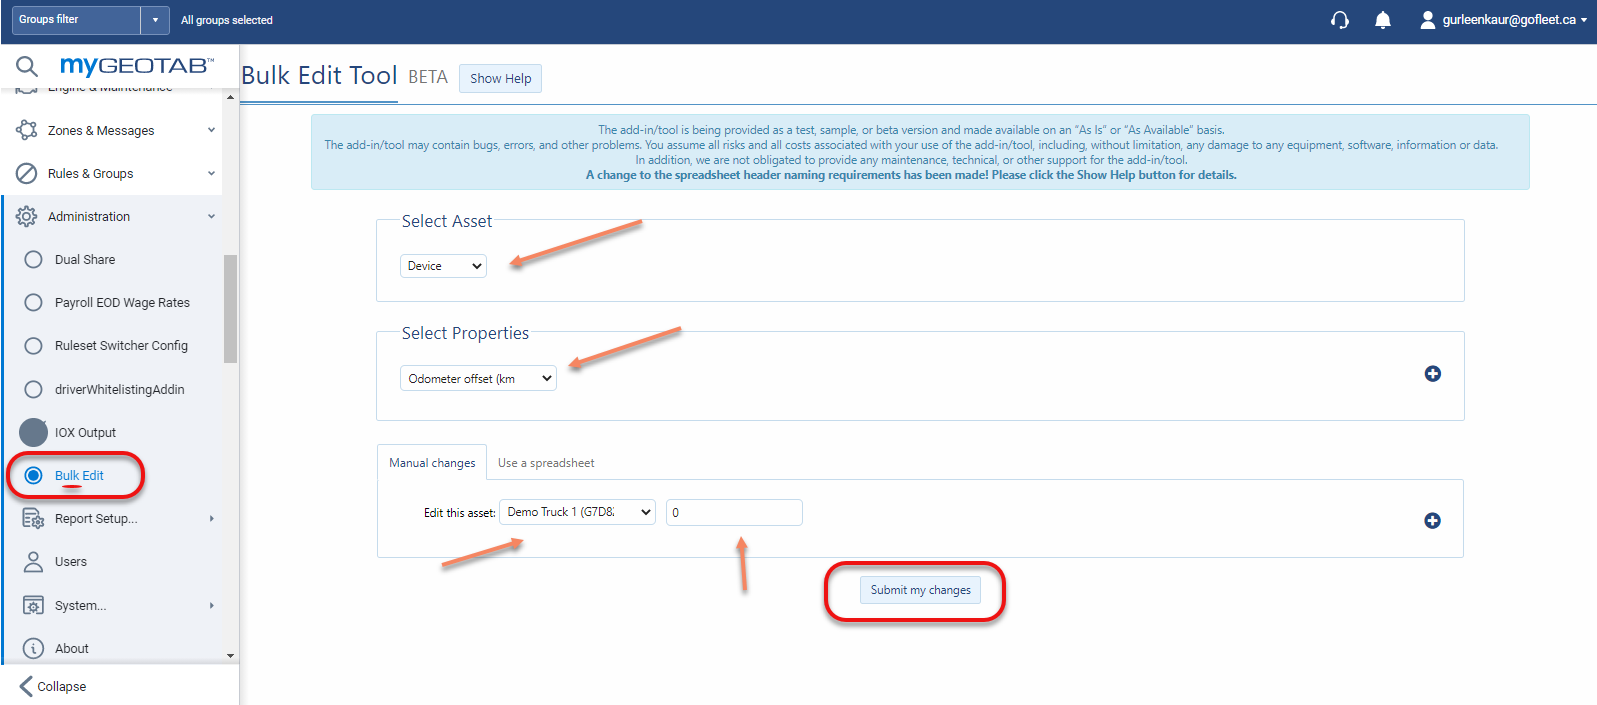Open notifications bell icon
Viewport: 1597px width, 705px height.
(x=1383, y=20)
